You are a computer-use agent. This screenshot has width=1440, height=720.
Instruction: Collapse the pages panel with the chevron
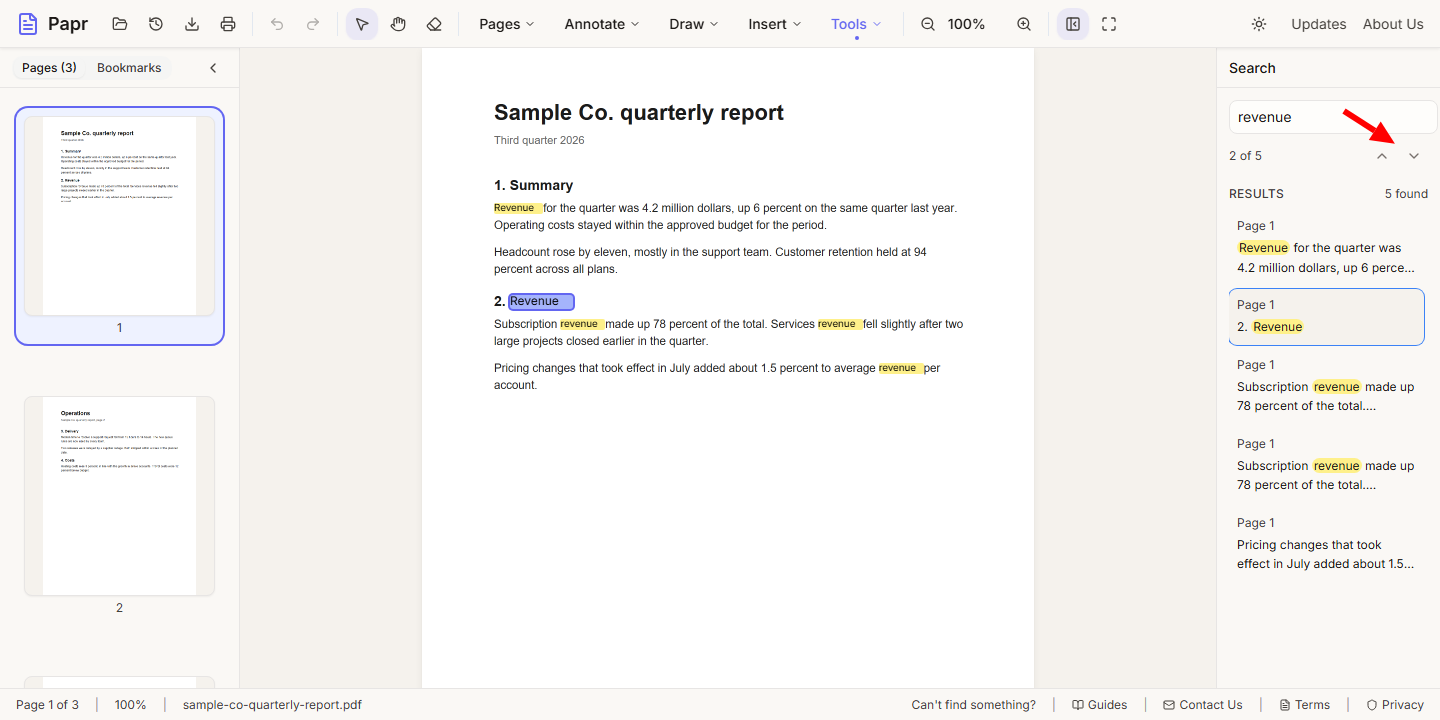click(x=213, y=68)
